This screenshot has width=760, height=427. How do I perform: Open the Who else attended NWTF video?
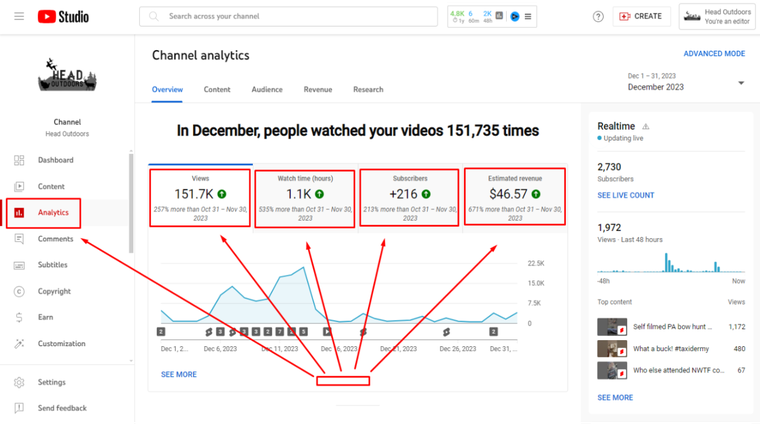click(x=671, y=370)
